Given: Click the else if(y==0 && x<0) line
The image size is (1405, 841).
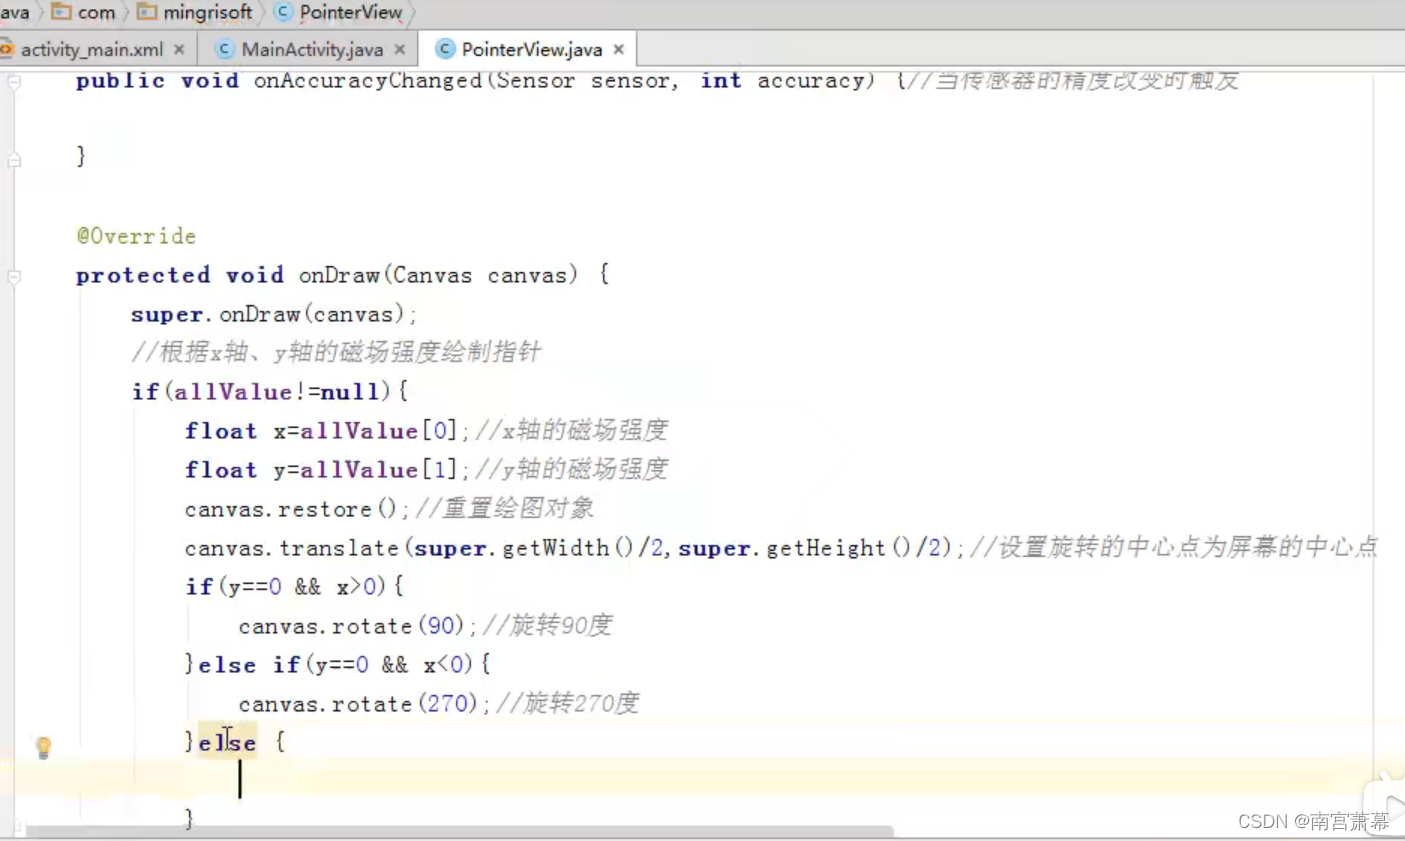Looking at the screenshot, I should [x=338, y=664].
